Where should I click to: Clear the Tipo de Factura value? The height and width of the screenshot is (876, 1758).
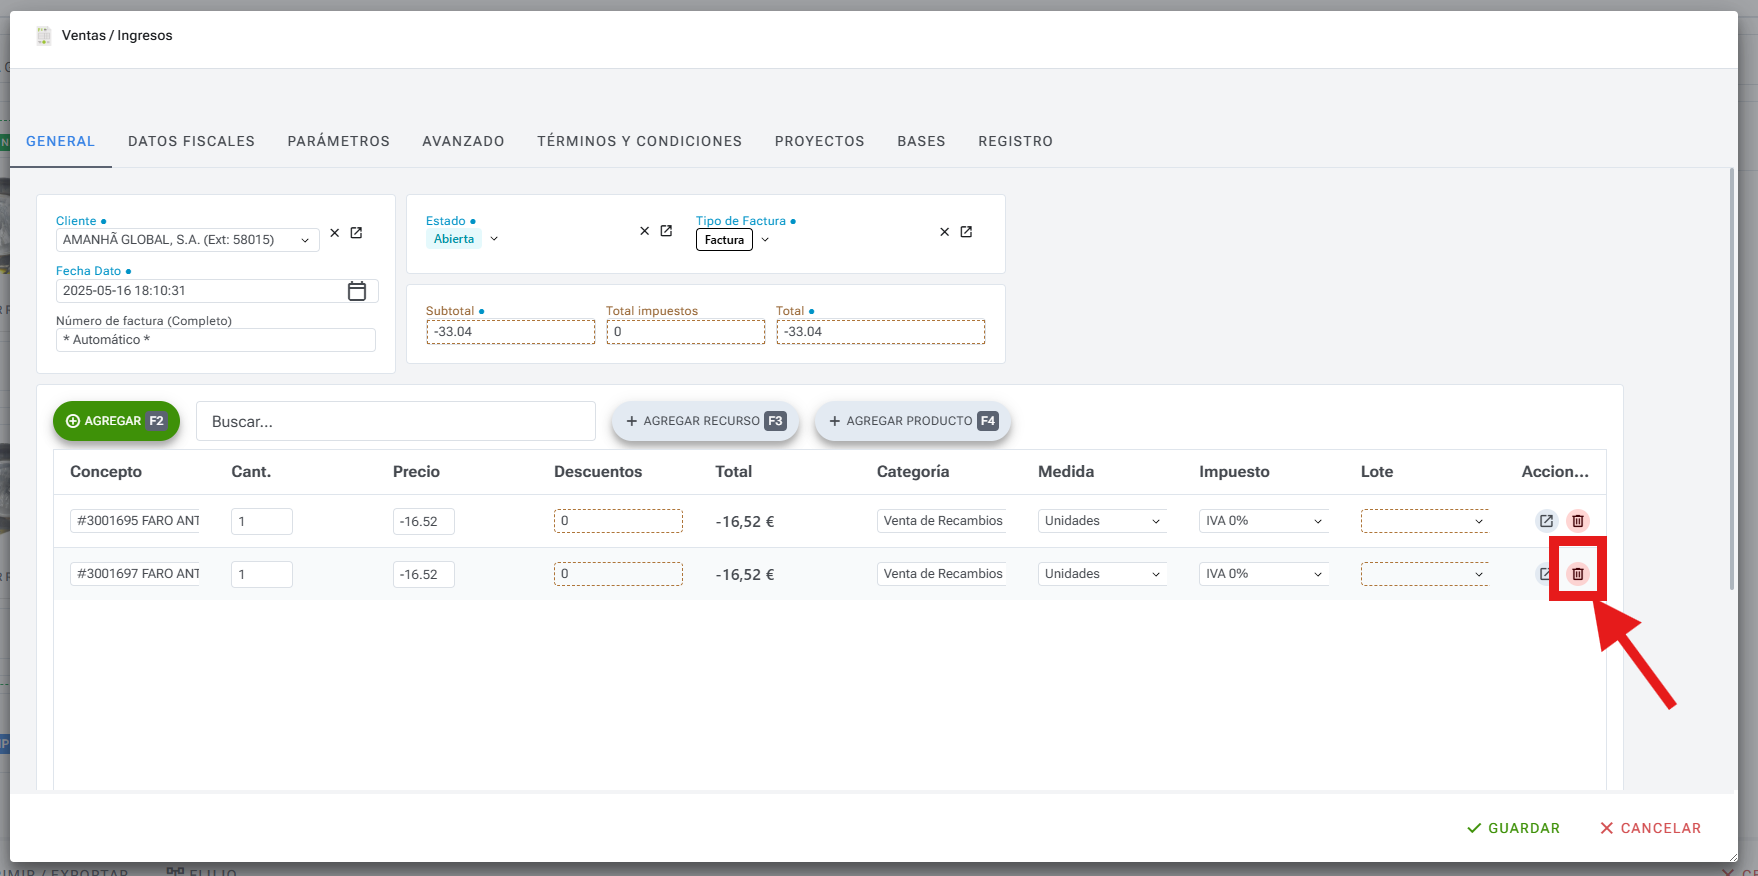pyautogui.click(x=945, y=232)
